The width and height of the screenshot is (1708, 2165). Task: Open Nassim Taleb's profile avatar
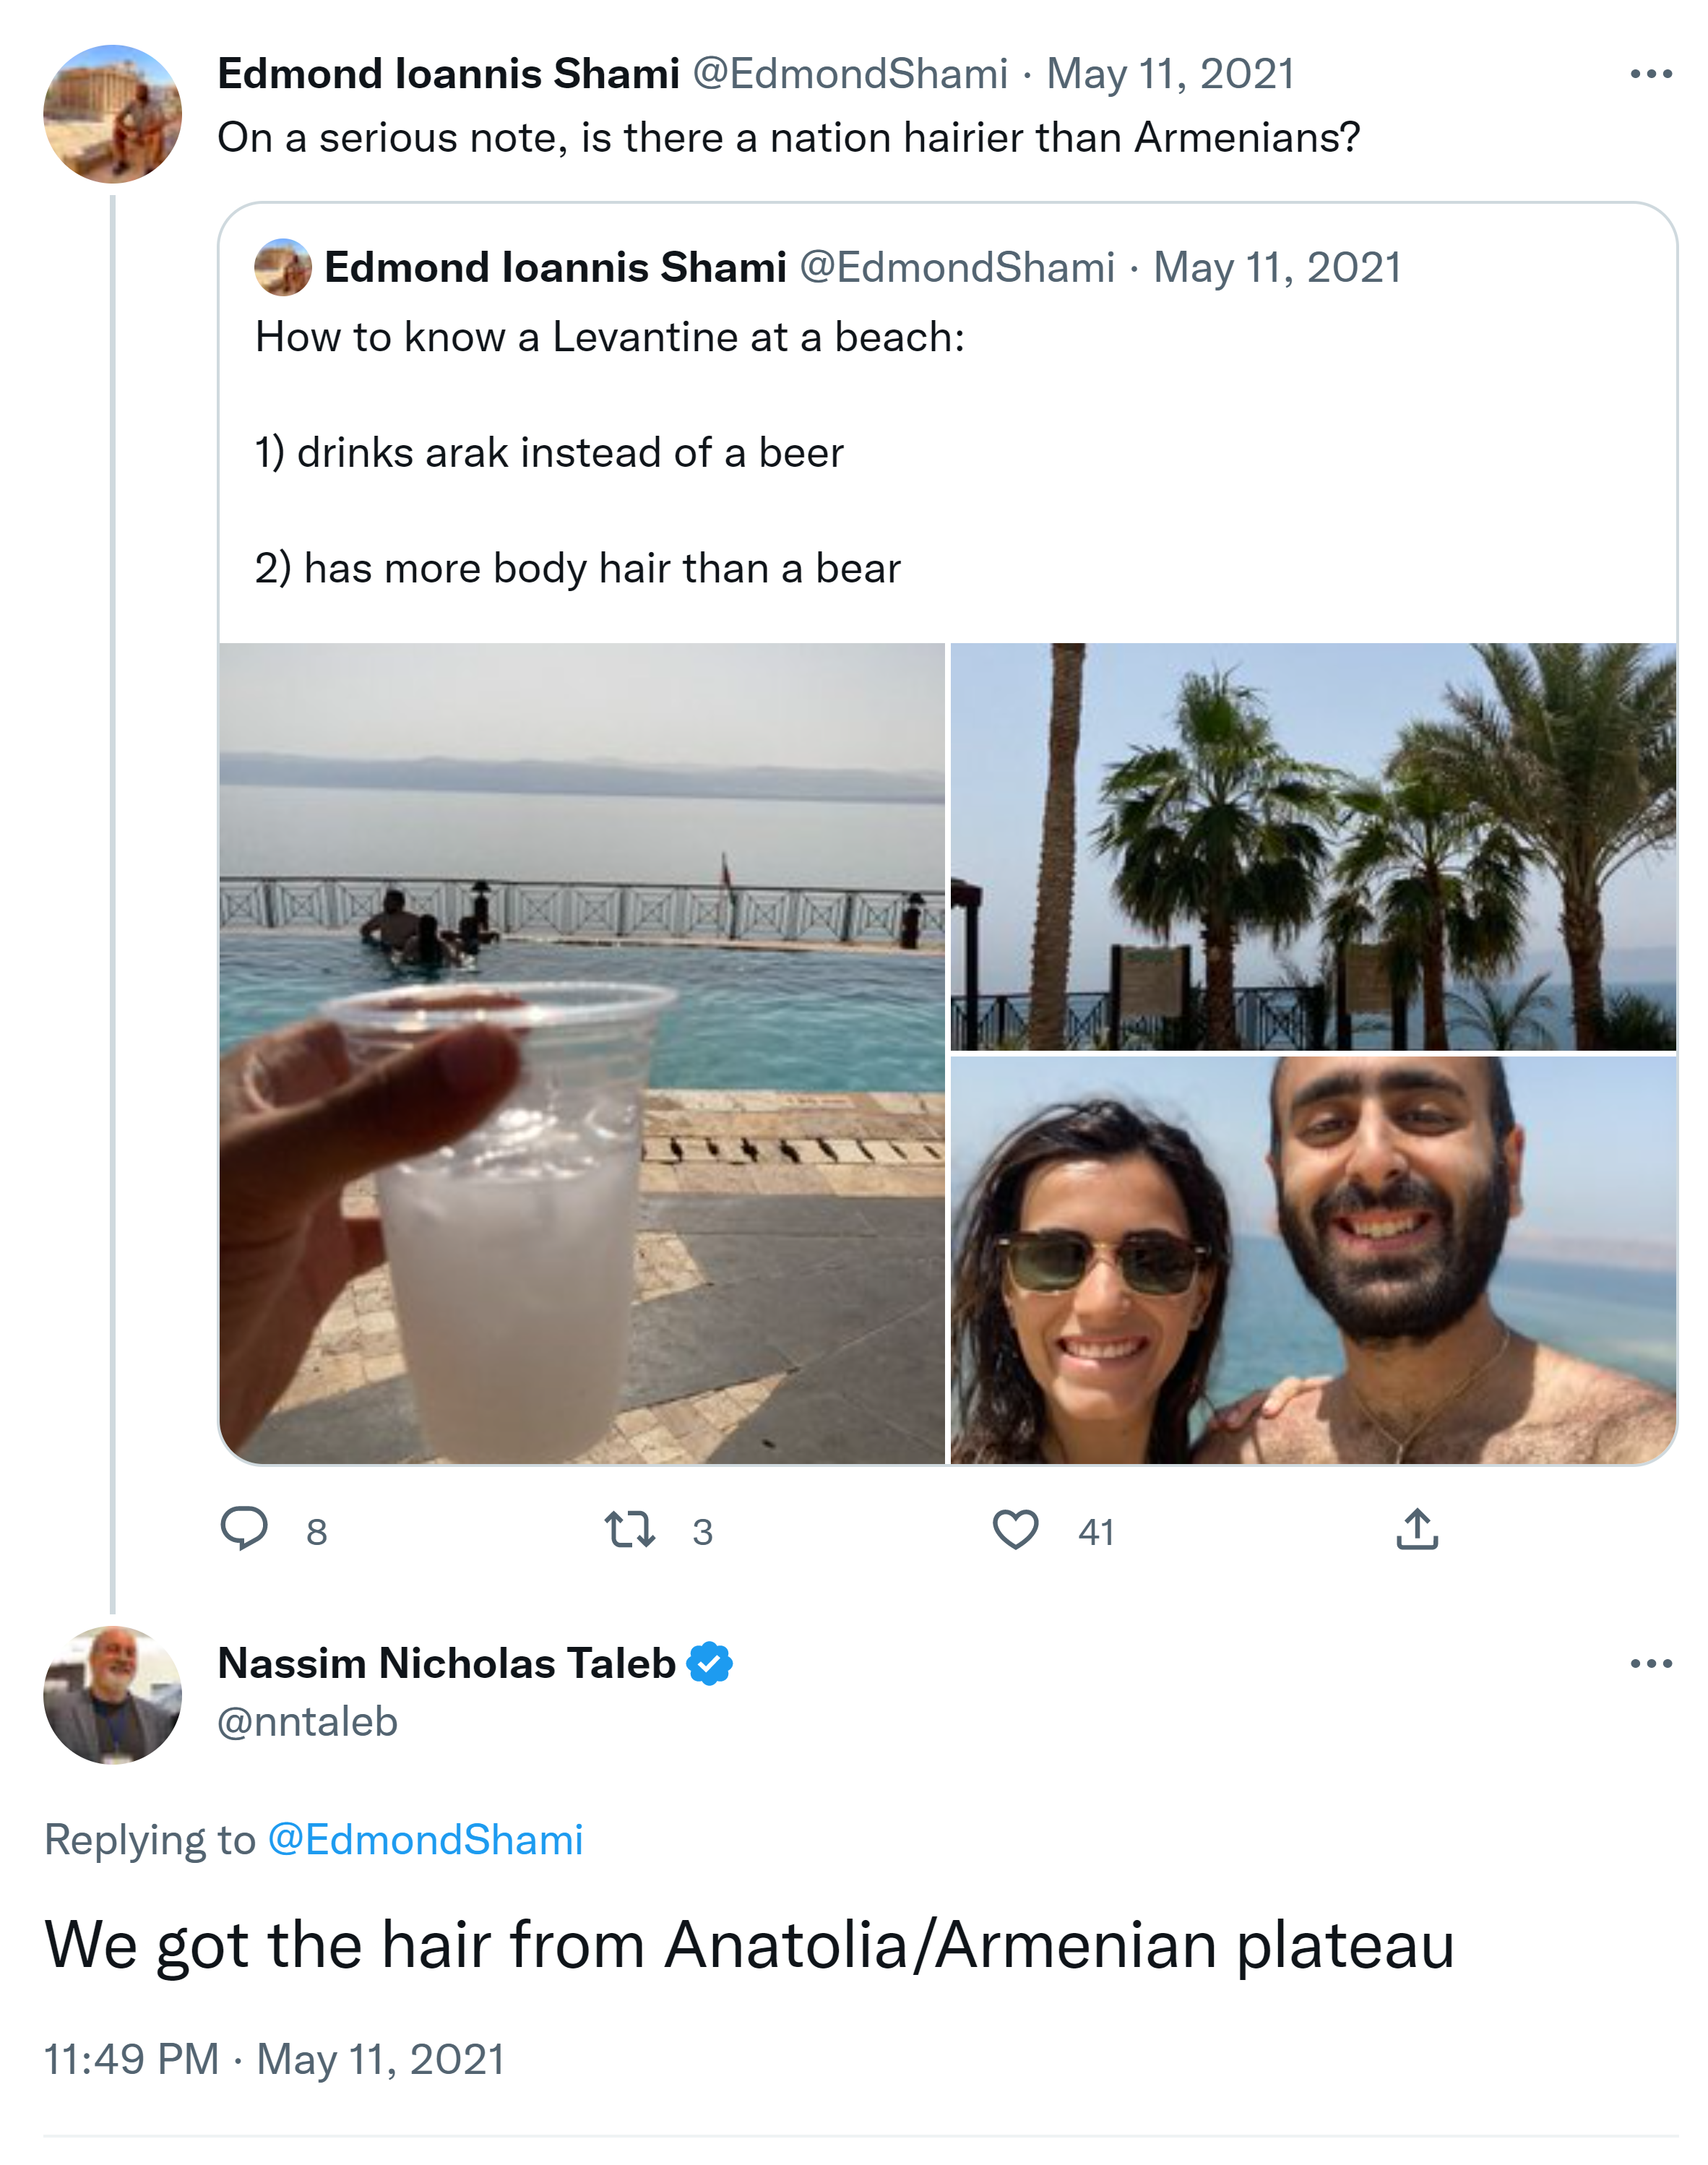[x=112, y=1694]
